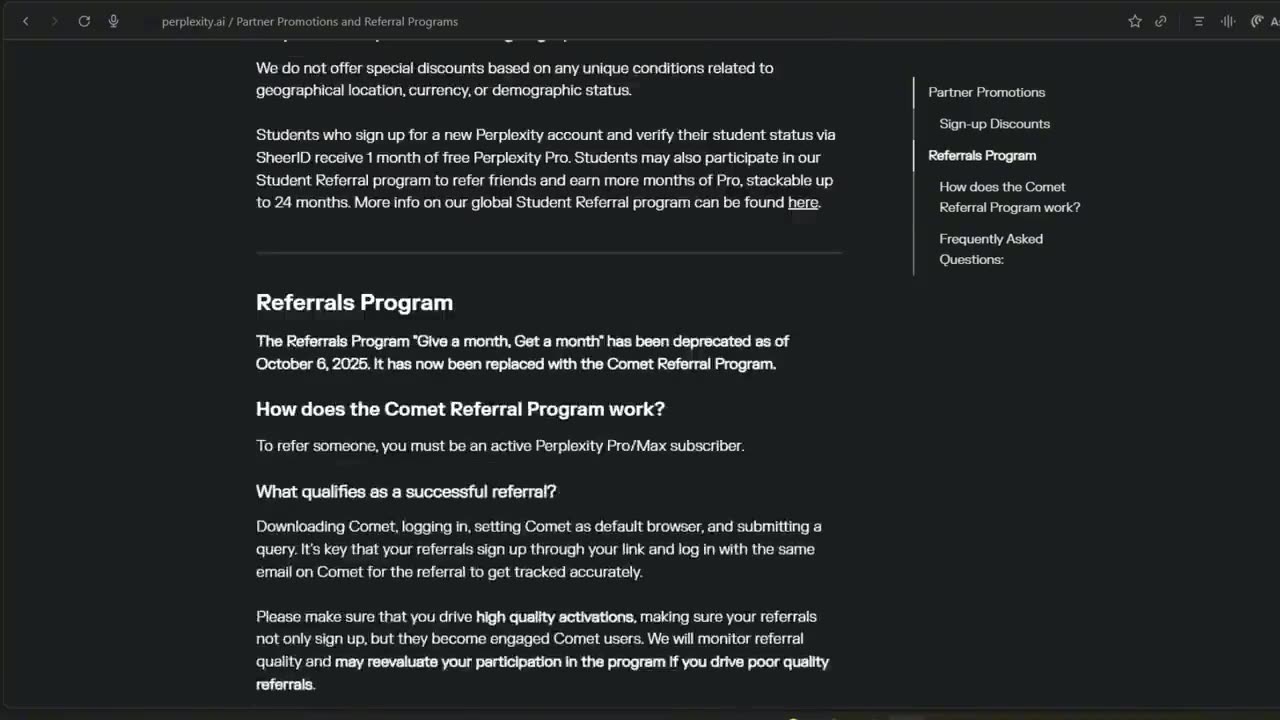Jump to Partner Promotions in the sidebar
The width and height of the screenshot is (1280, 720).
[986, 92]
